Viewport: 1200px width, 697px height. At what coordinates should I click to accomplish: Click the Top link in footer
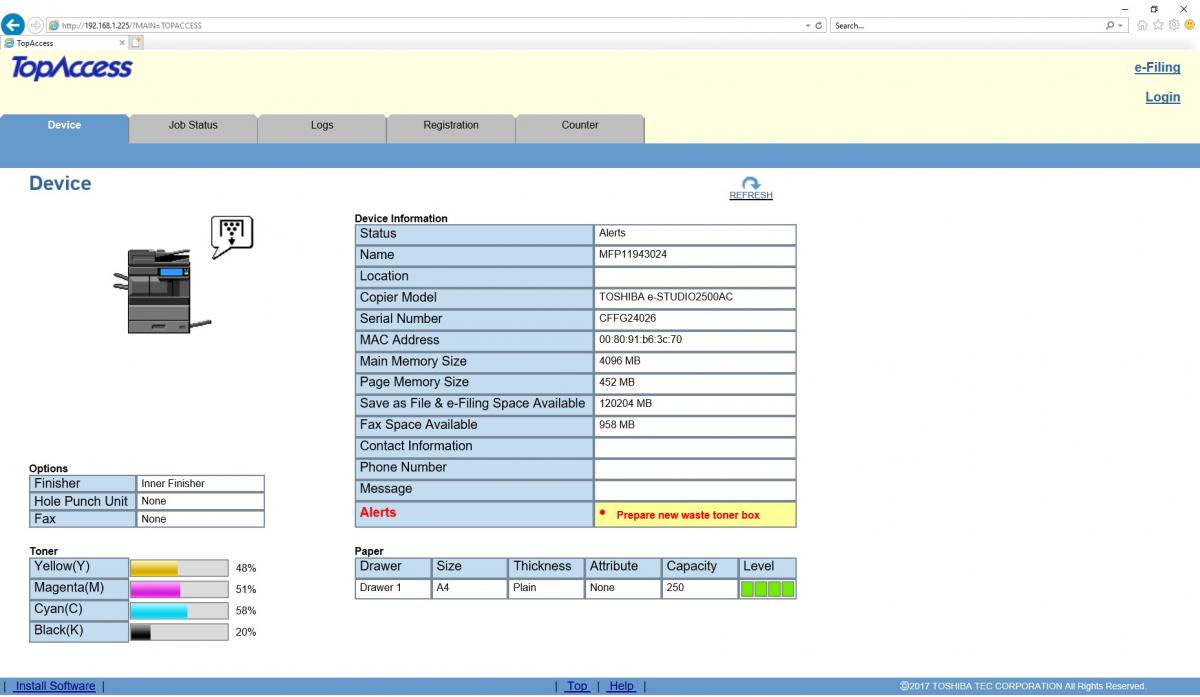click(x=578, y=686)
